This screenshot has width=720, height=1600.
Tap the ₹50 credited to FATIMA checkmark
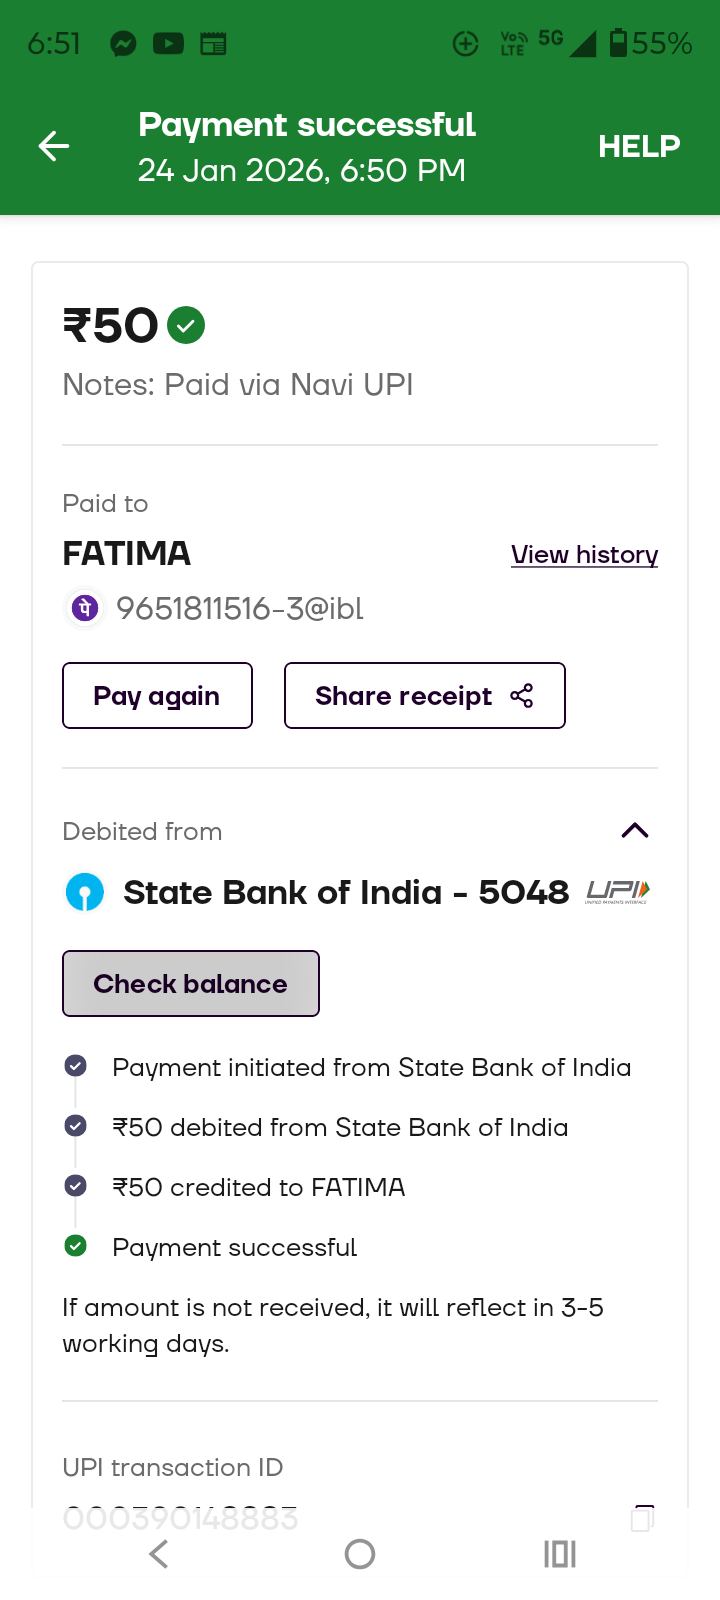coord(75,1186)
